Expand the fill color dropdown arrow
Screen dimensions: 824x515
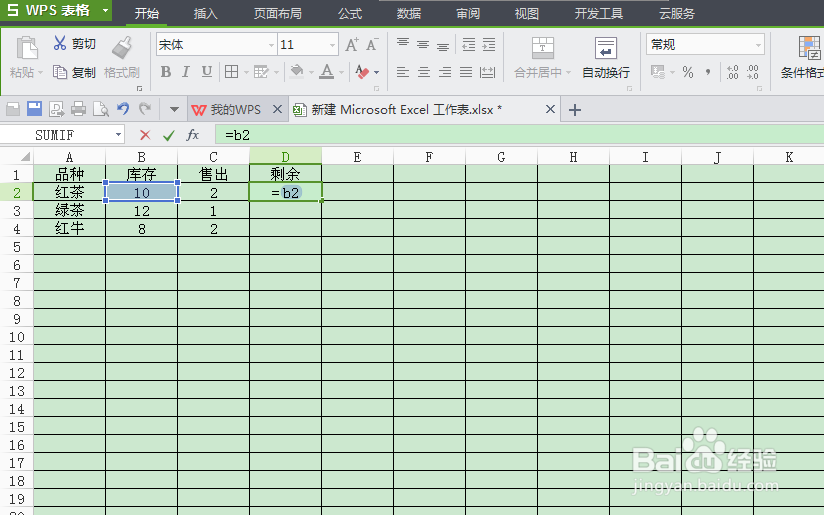point(311,72)
